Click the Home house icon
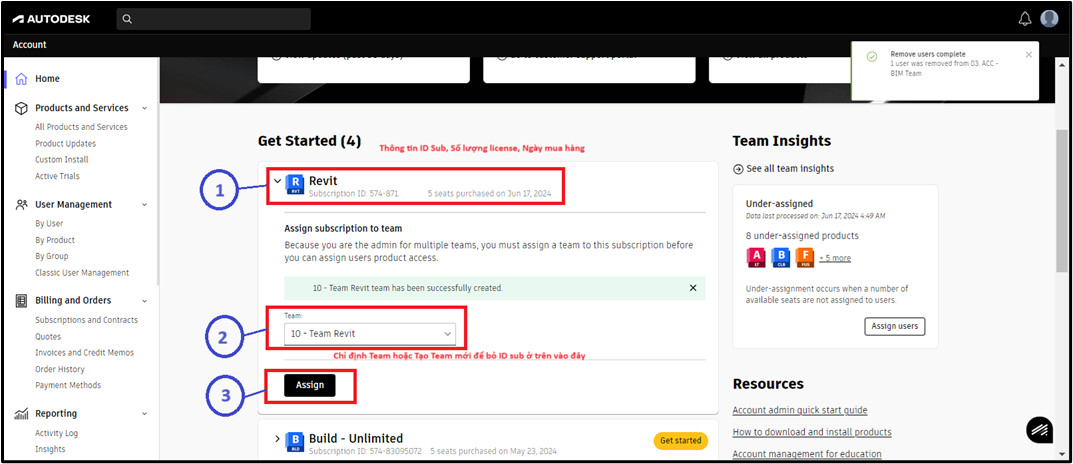Screen dimensions: 1073x464 21,79
